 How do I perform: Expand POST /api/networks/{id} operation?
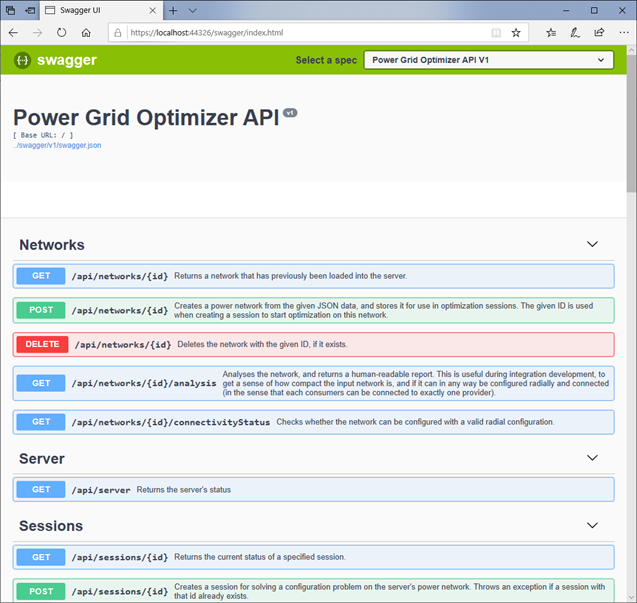[x=313, y=310]
